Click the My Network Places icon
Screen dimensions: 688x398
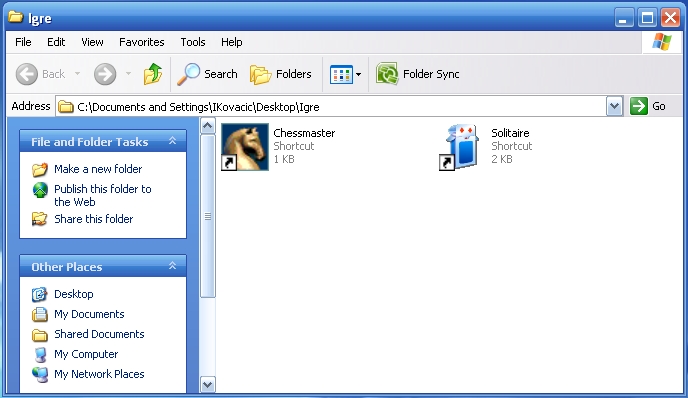tap(40, 374)
